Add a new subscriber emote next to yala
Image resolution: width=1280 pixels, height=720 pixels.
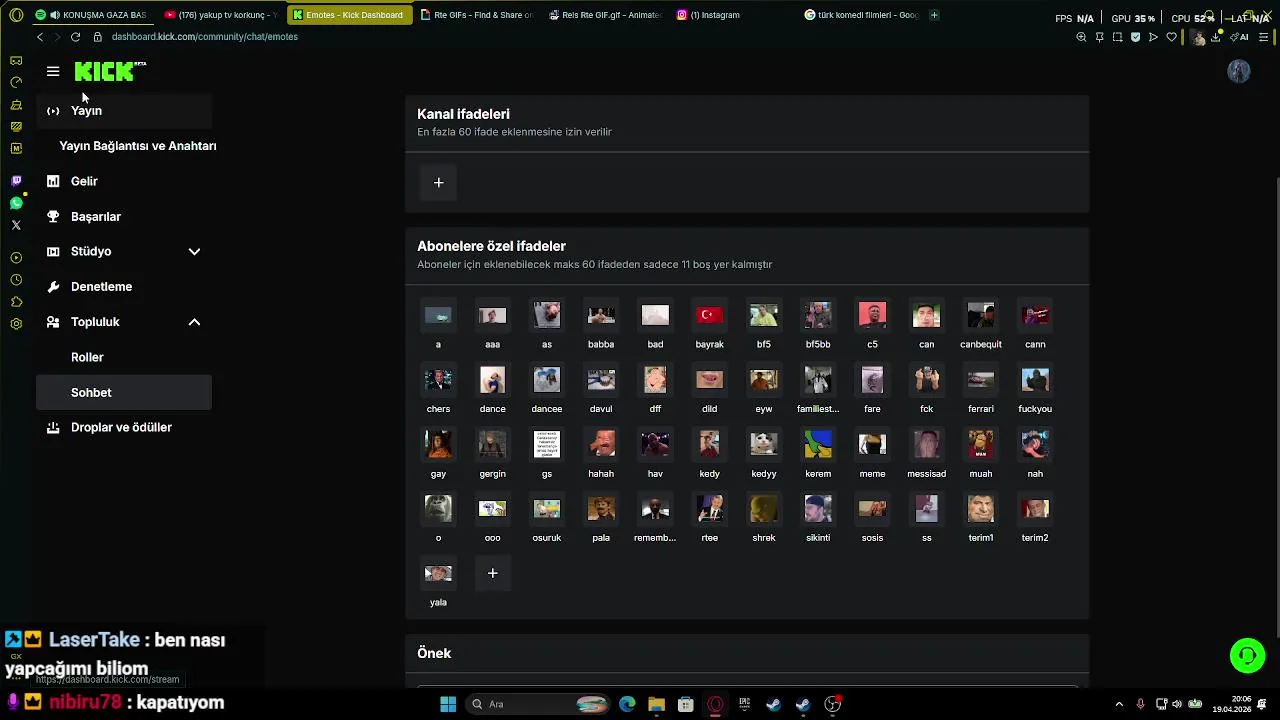(x=492, y=573)
